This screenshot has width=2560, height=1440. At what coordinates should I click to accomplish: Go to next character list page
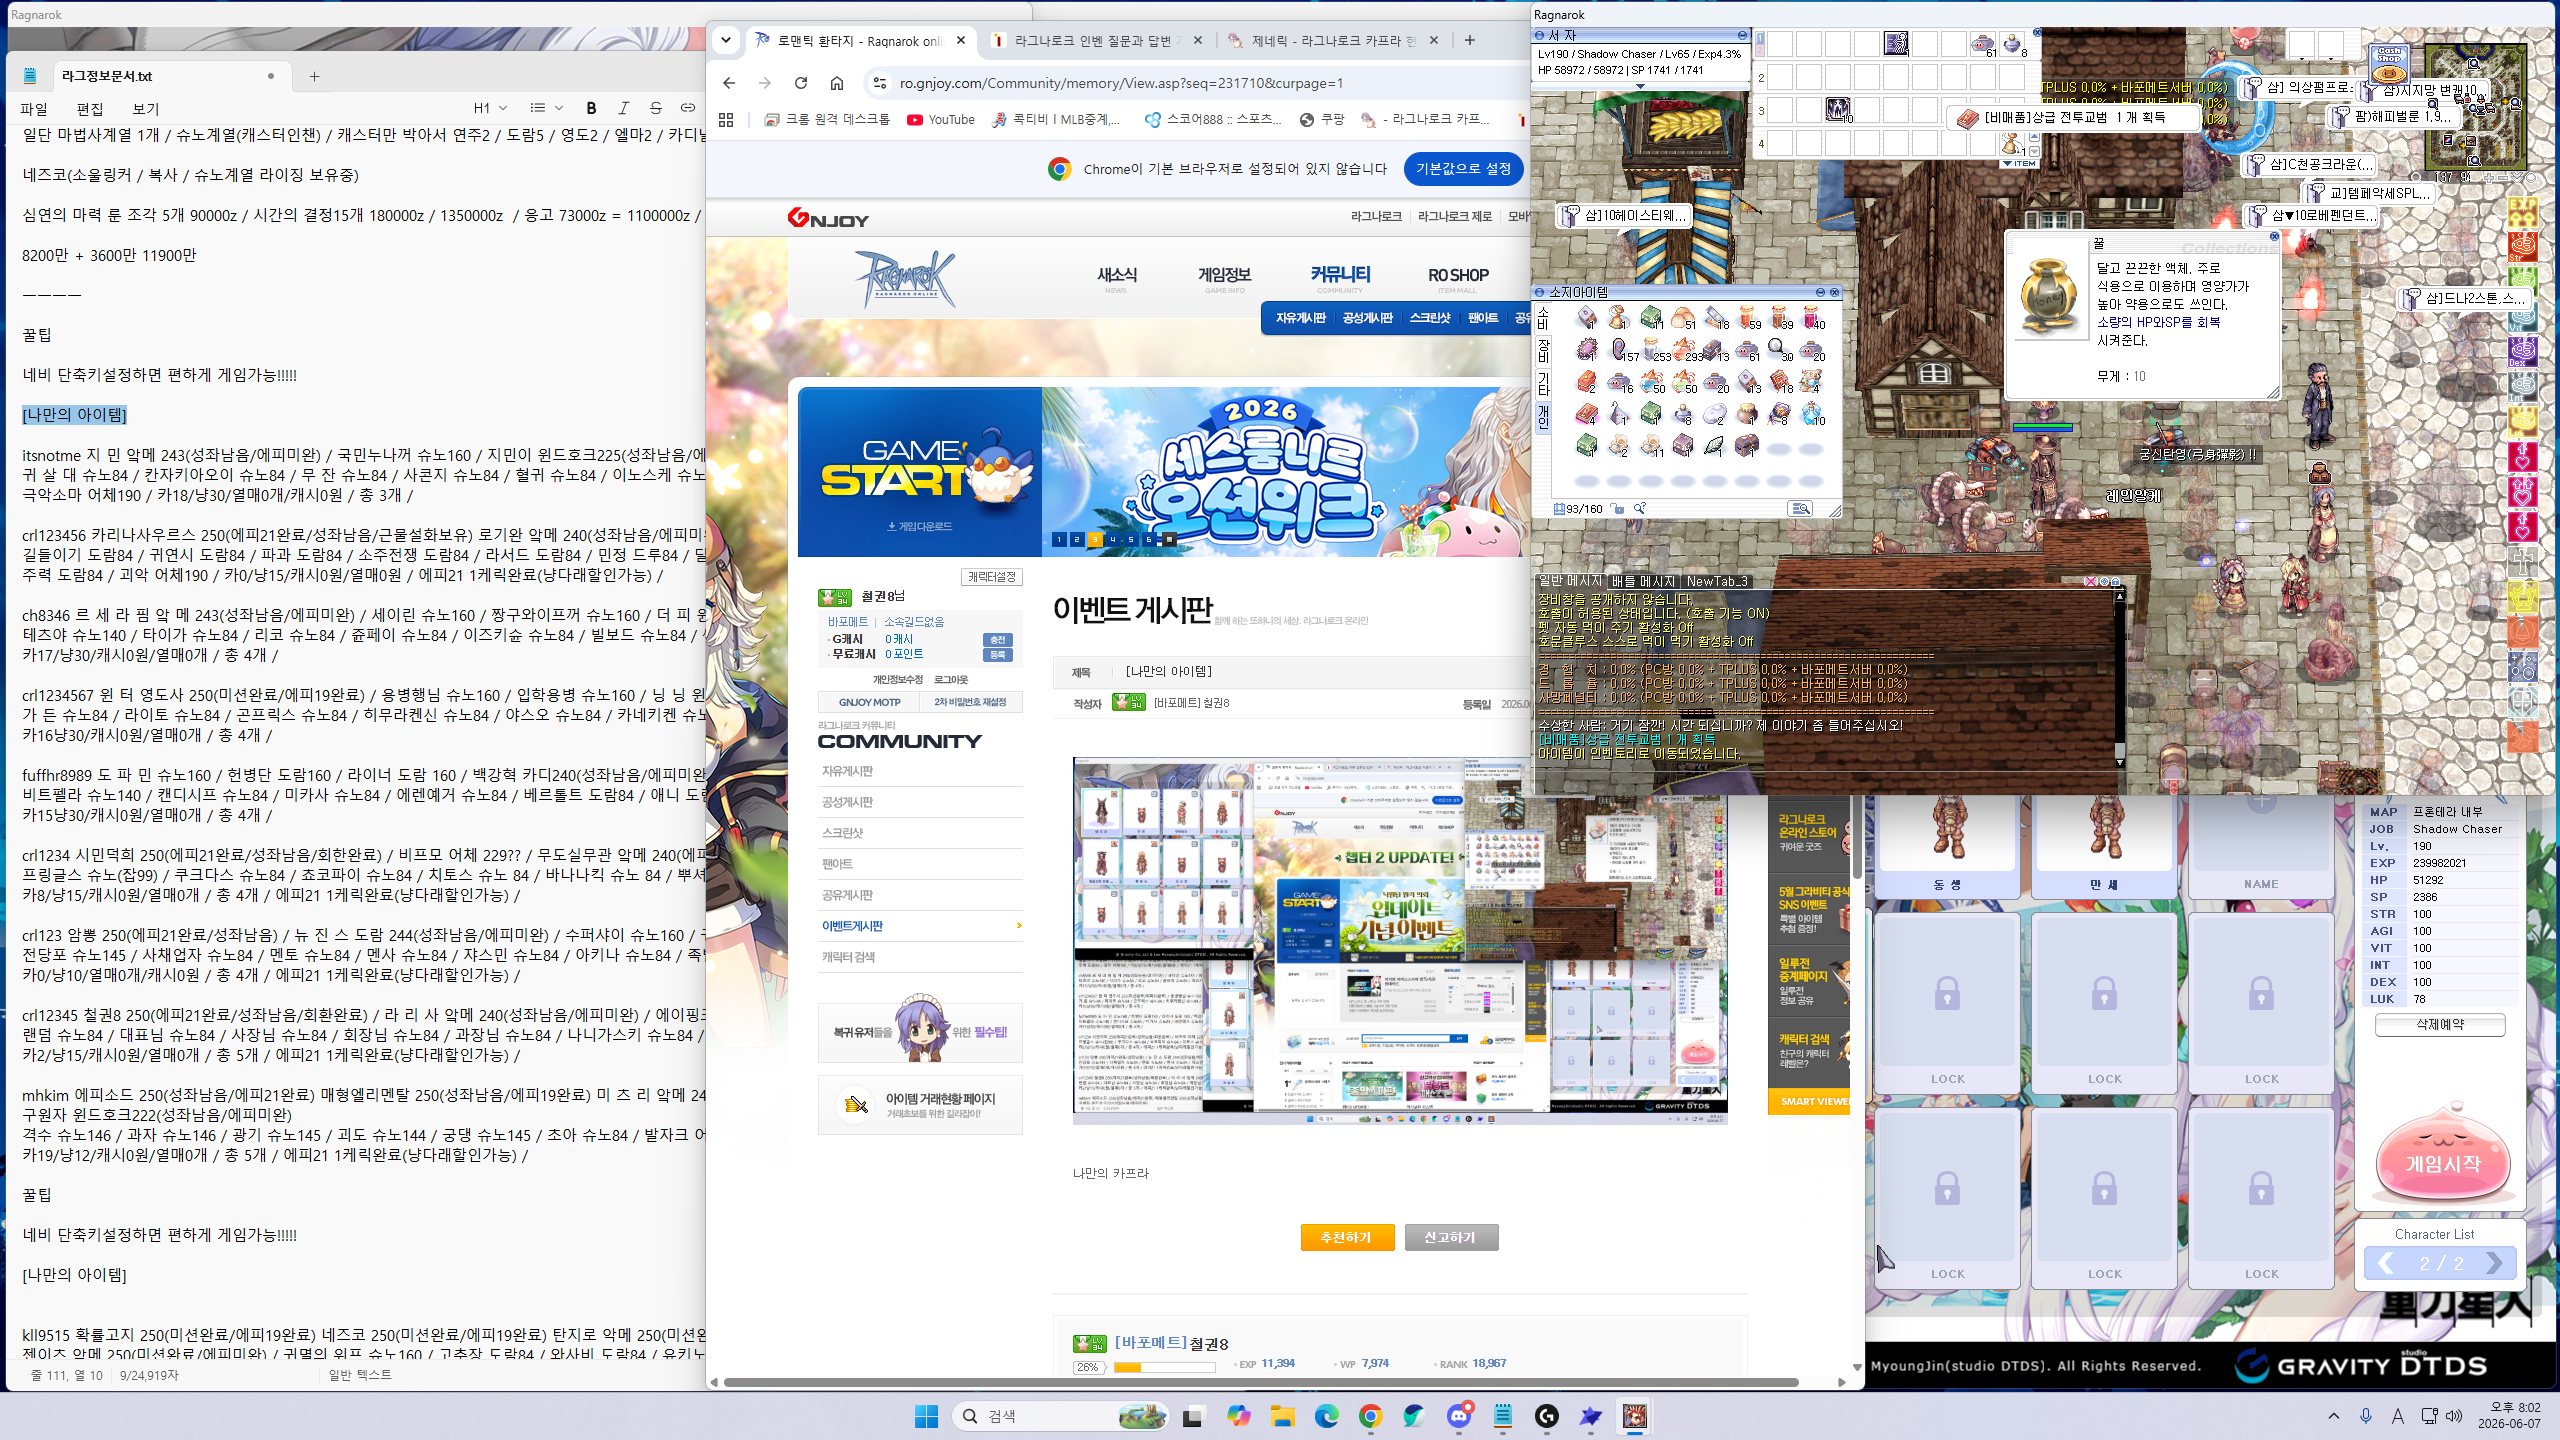(x=2493, y=1263)
